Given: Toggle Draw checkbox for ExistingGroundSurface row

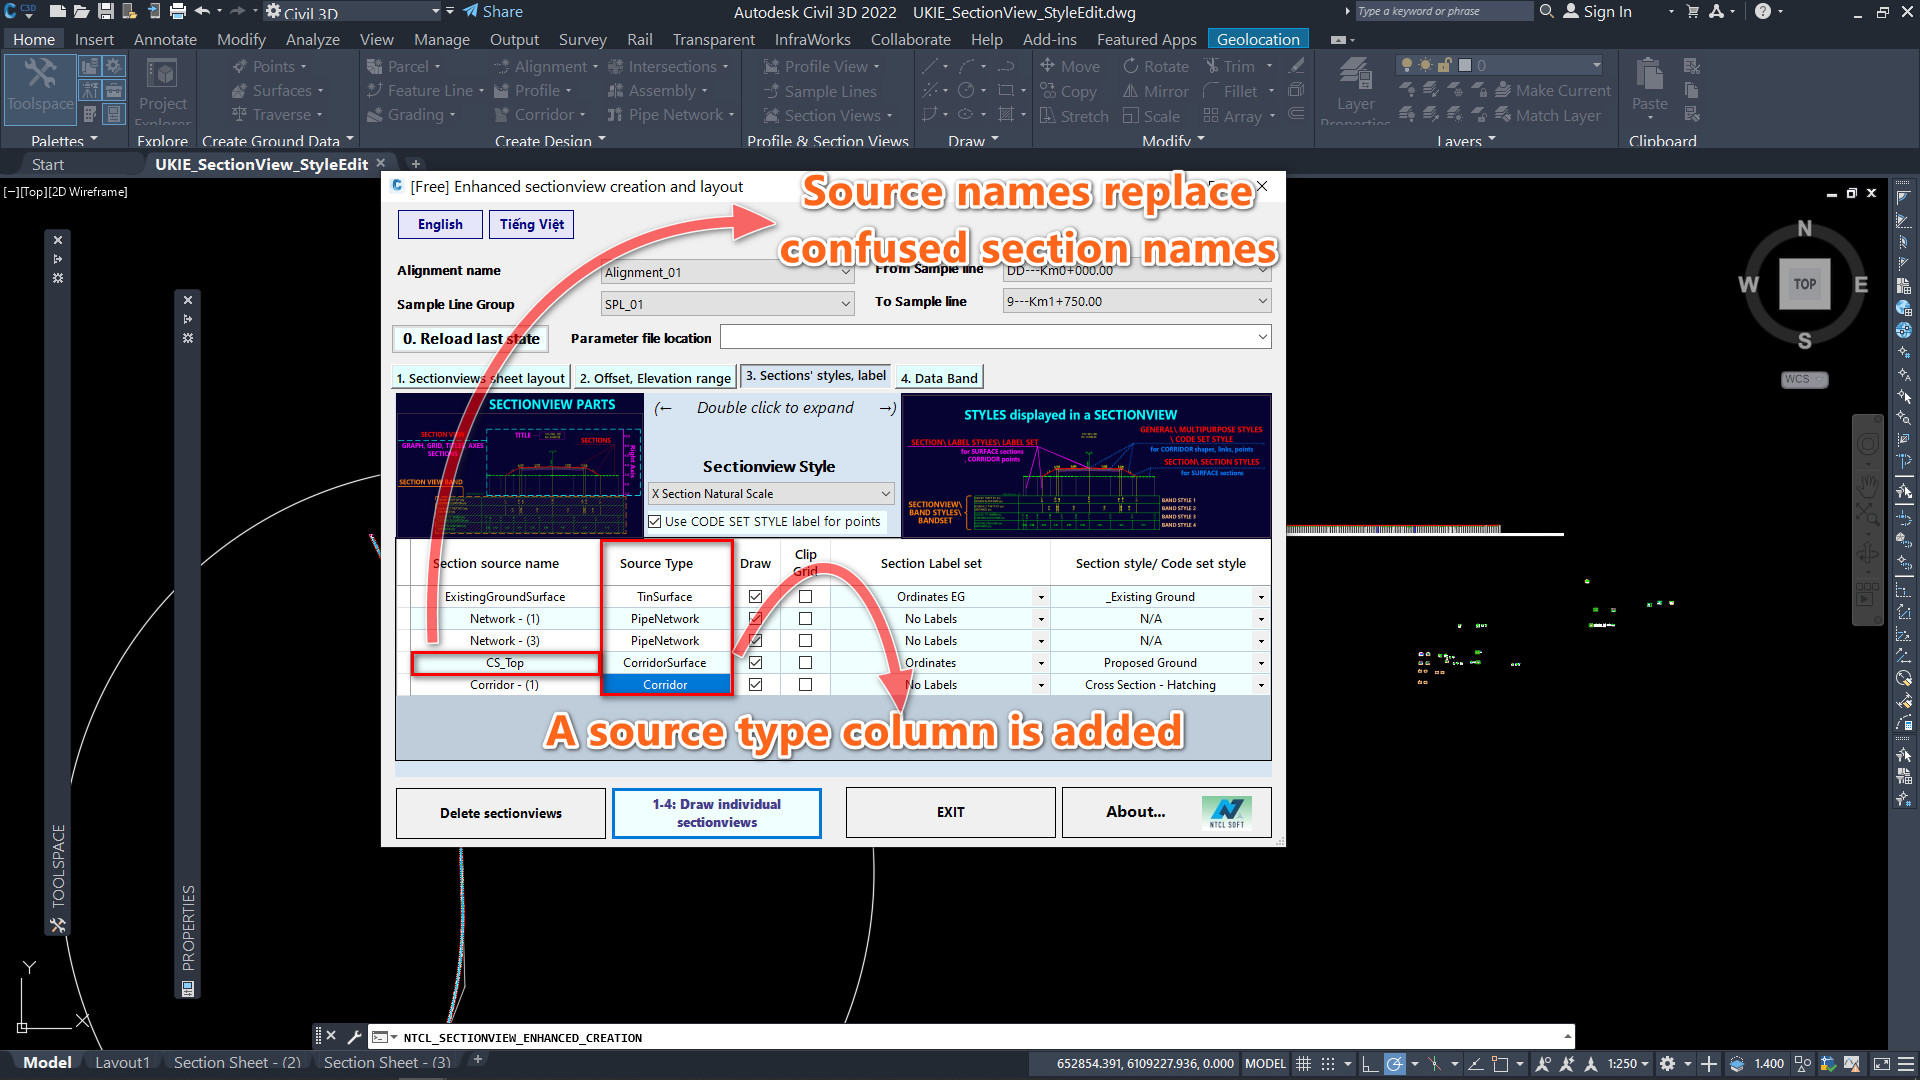Looking at the screenshot, I should pyautogui.click(x=755, y=596).
